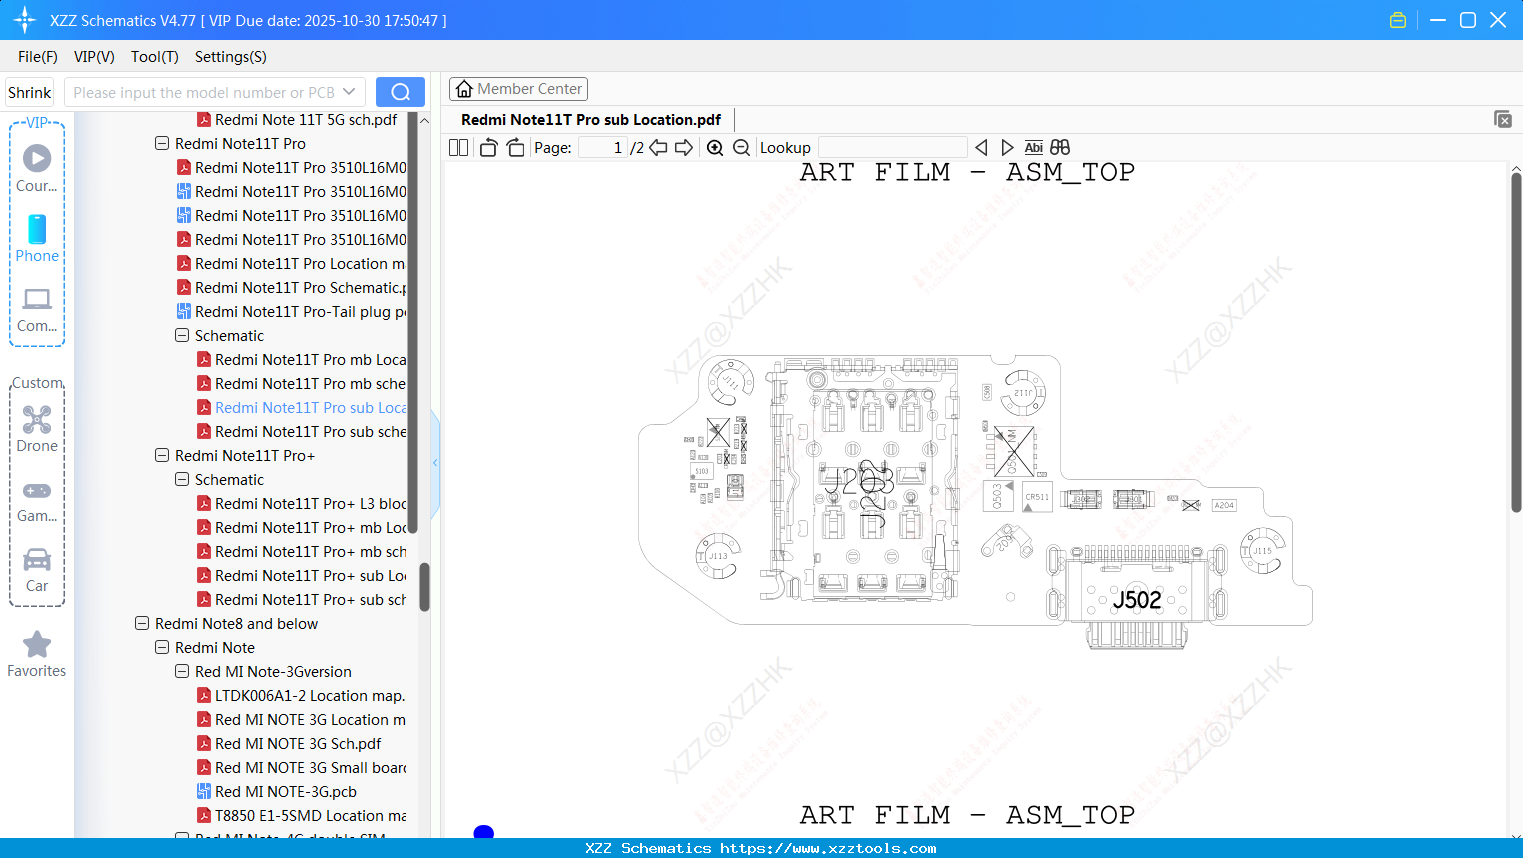Collapse the Redmi Note11T Pro node
This screenshot has height=858, width=1523.
tap(162, 144)
